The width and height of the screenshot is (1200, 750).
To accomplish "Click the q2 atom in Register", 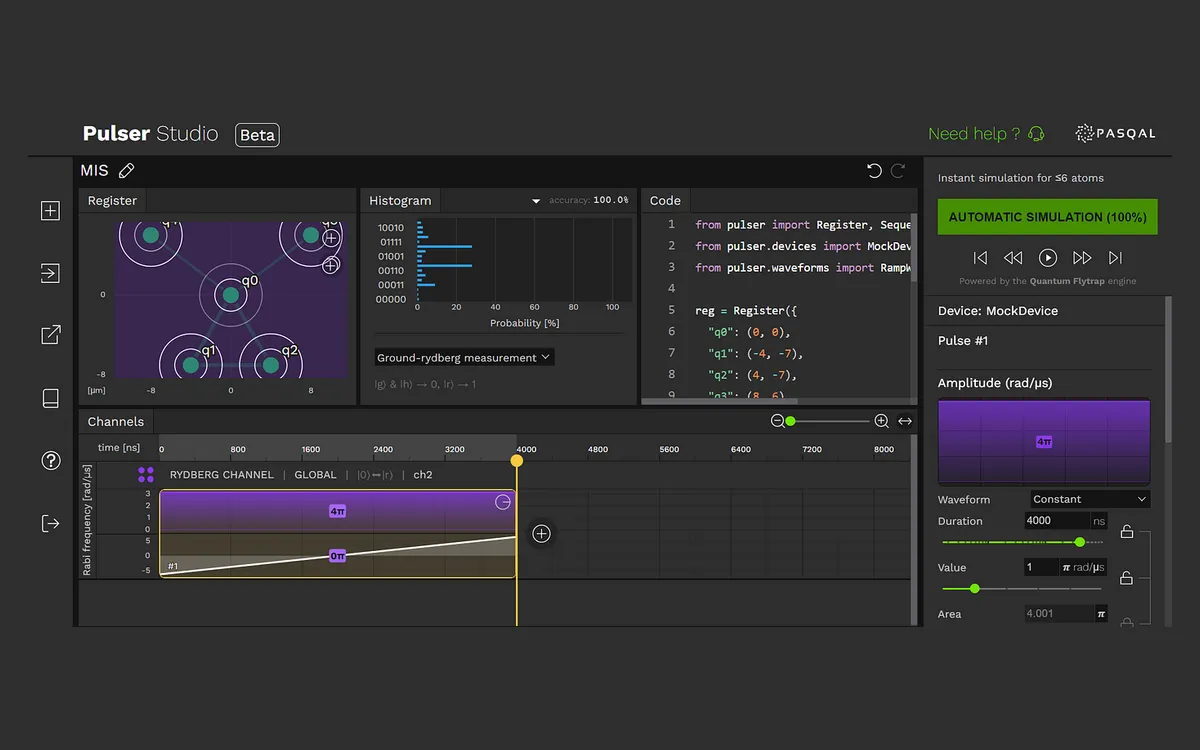I will pos(271,365).
